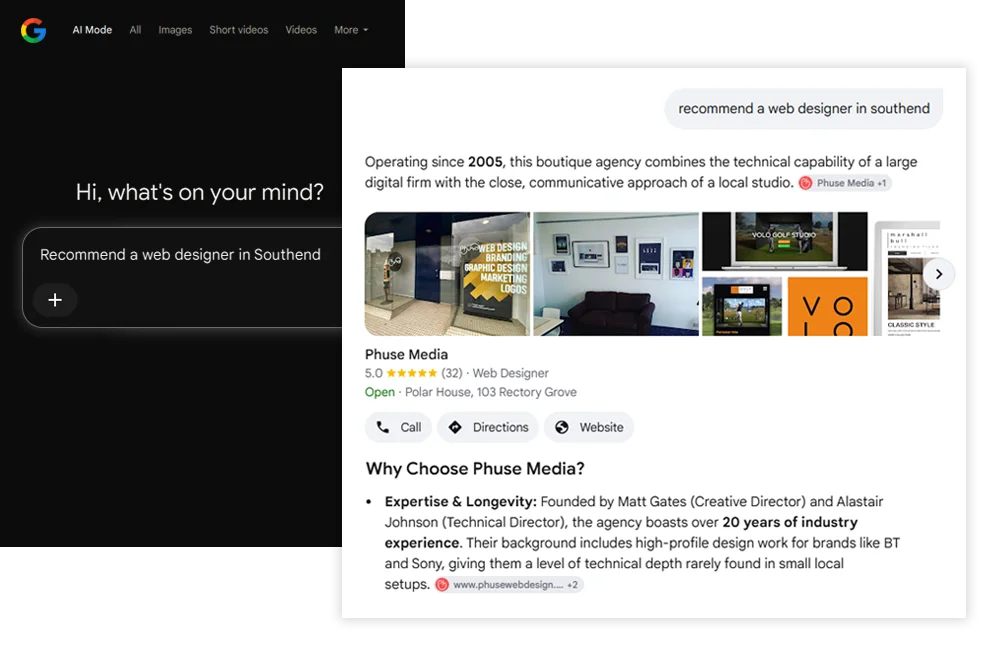The width and height of the screenshot is (987, 657).
Task: Open the Website button
Action: coord(589,427)
